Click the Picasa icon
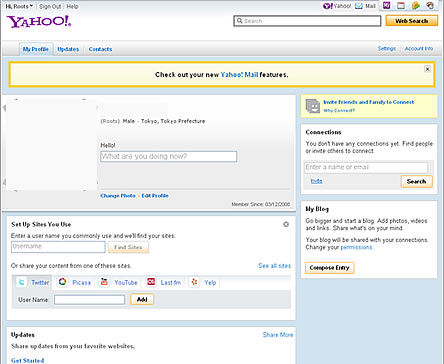444x364 pixels. [x=62, y=282]
